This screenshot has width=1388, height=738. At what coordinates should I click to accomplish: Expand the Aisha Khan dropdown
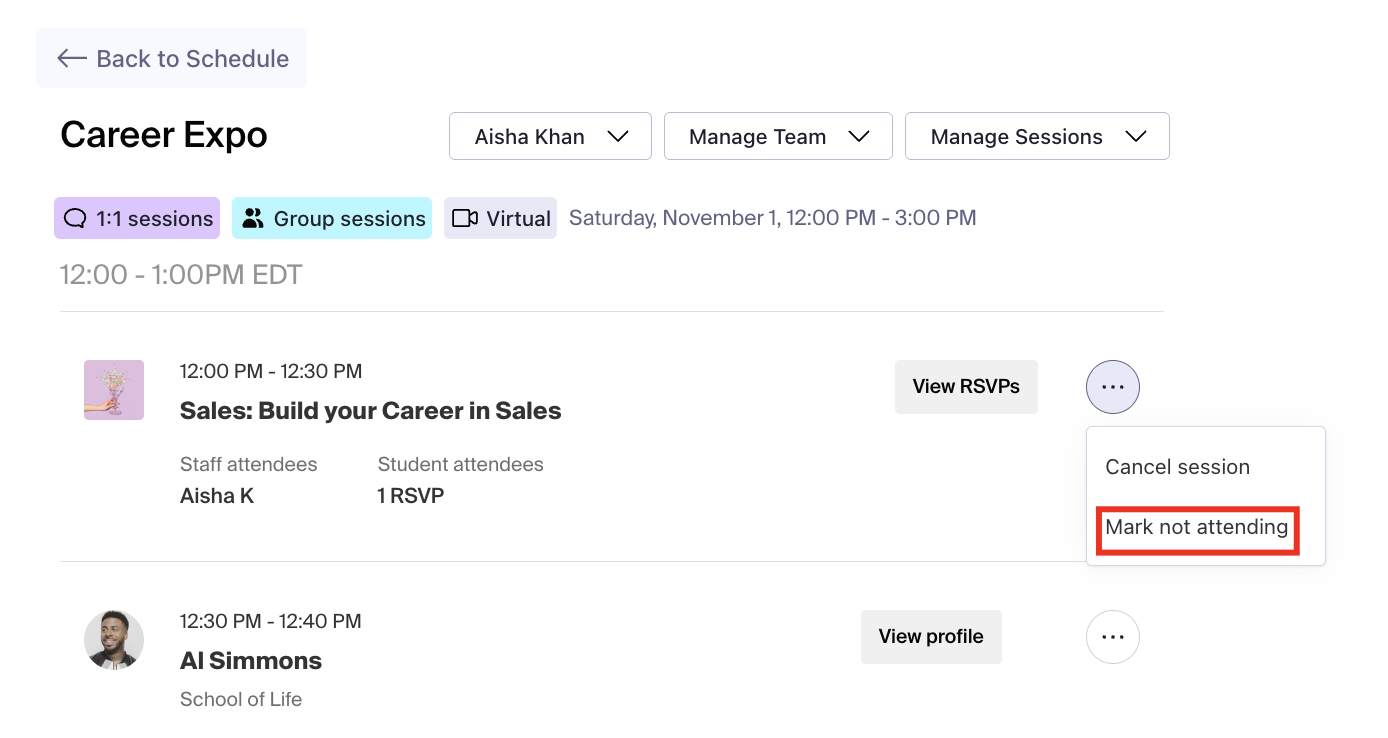tap(550, 136)
